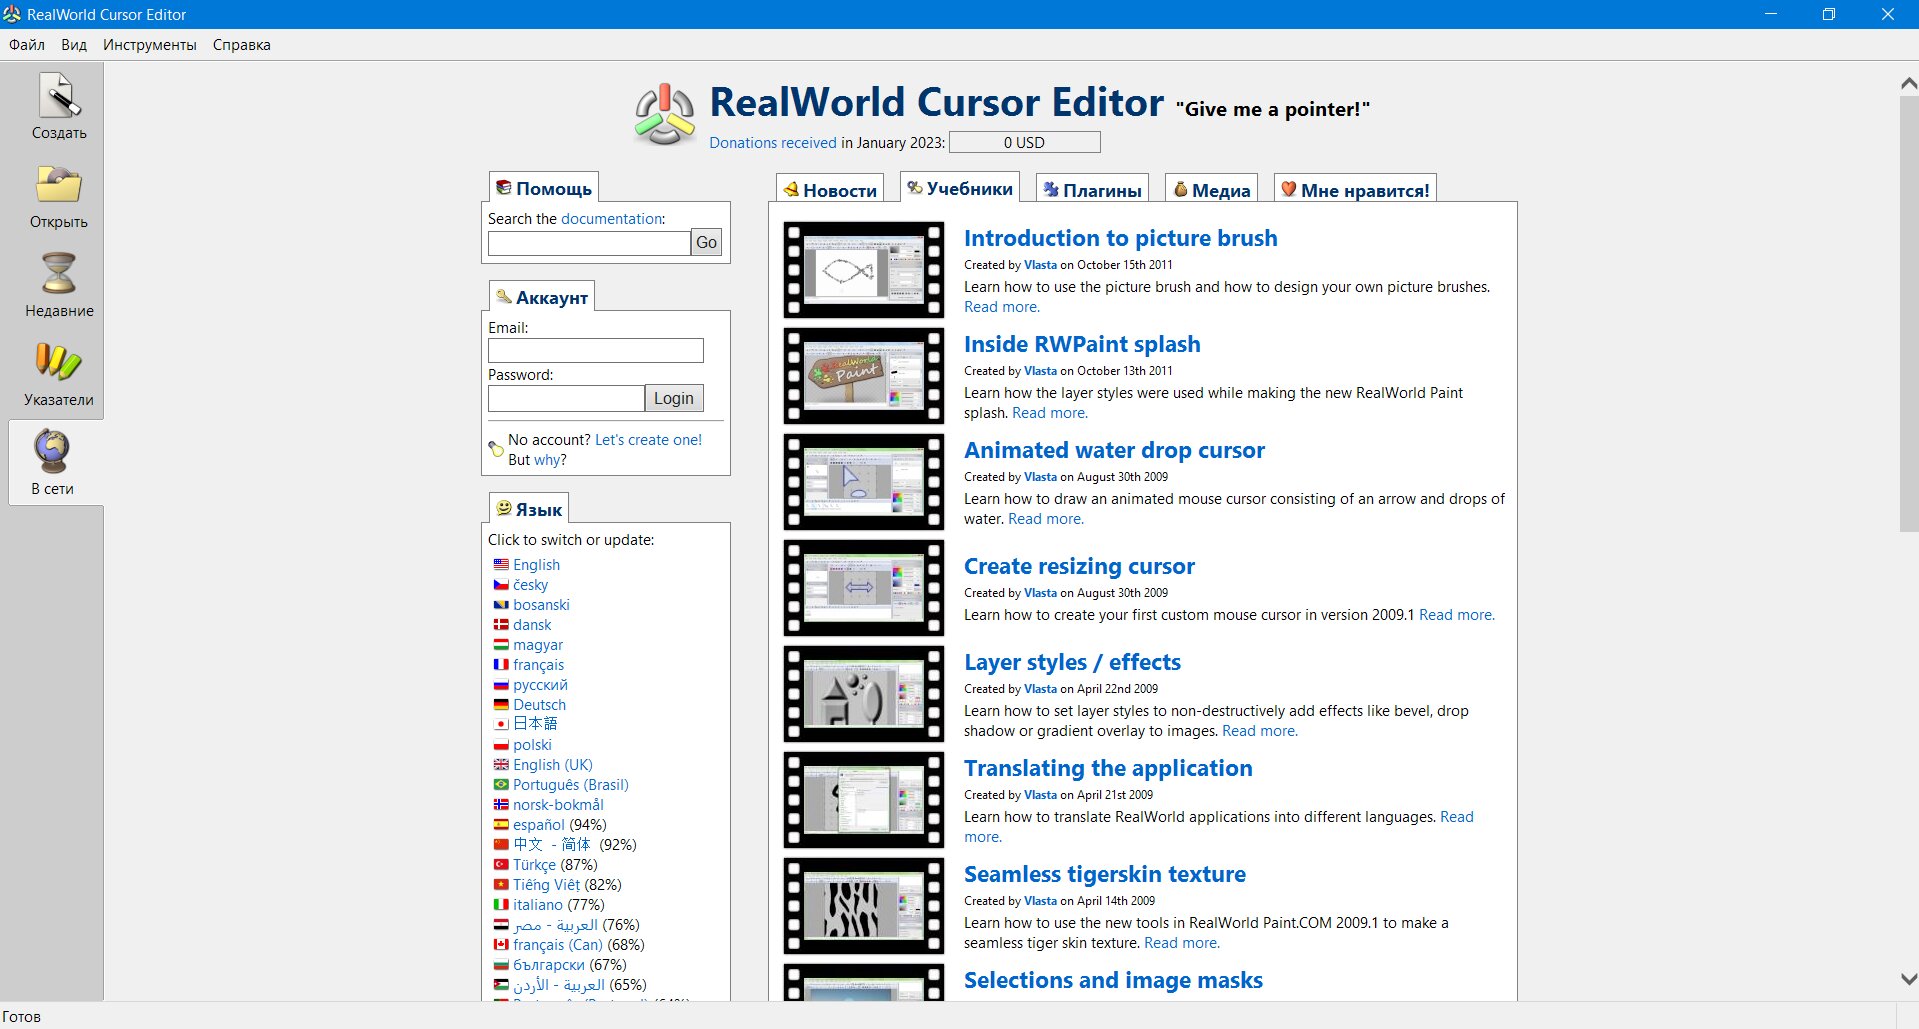1919x1029 pixels.
Task: Click the Brazilian flag beside Português (Brasil)
Action: [x=501, y=785]
